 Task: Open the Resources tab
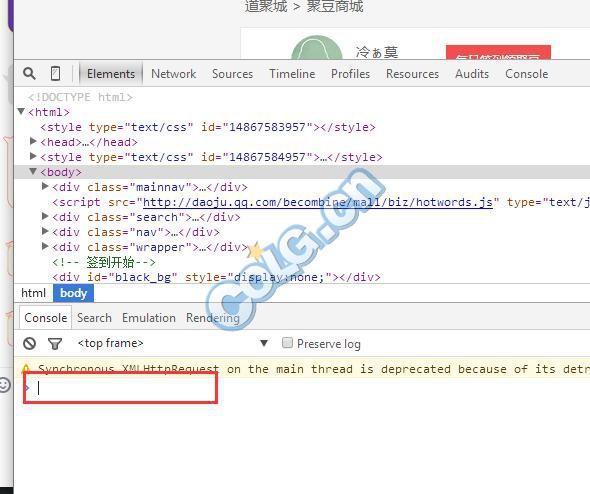click(x=412, y=74)
